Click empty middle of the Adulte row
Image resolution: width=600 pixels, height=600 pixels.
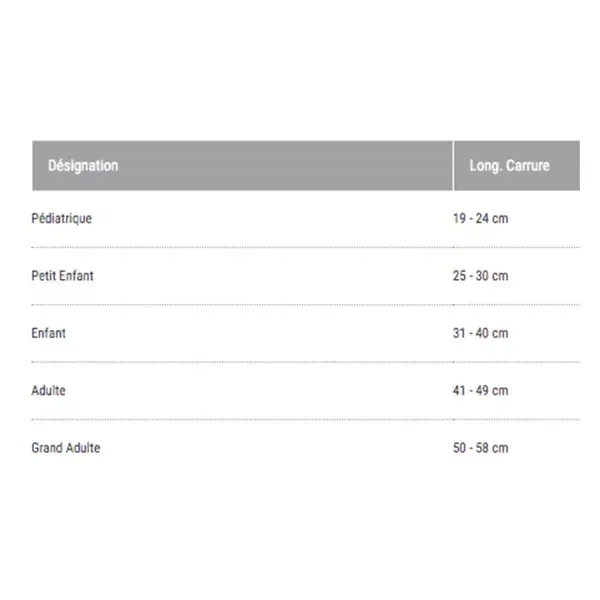pyautogui.click(x=259, y=390)
